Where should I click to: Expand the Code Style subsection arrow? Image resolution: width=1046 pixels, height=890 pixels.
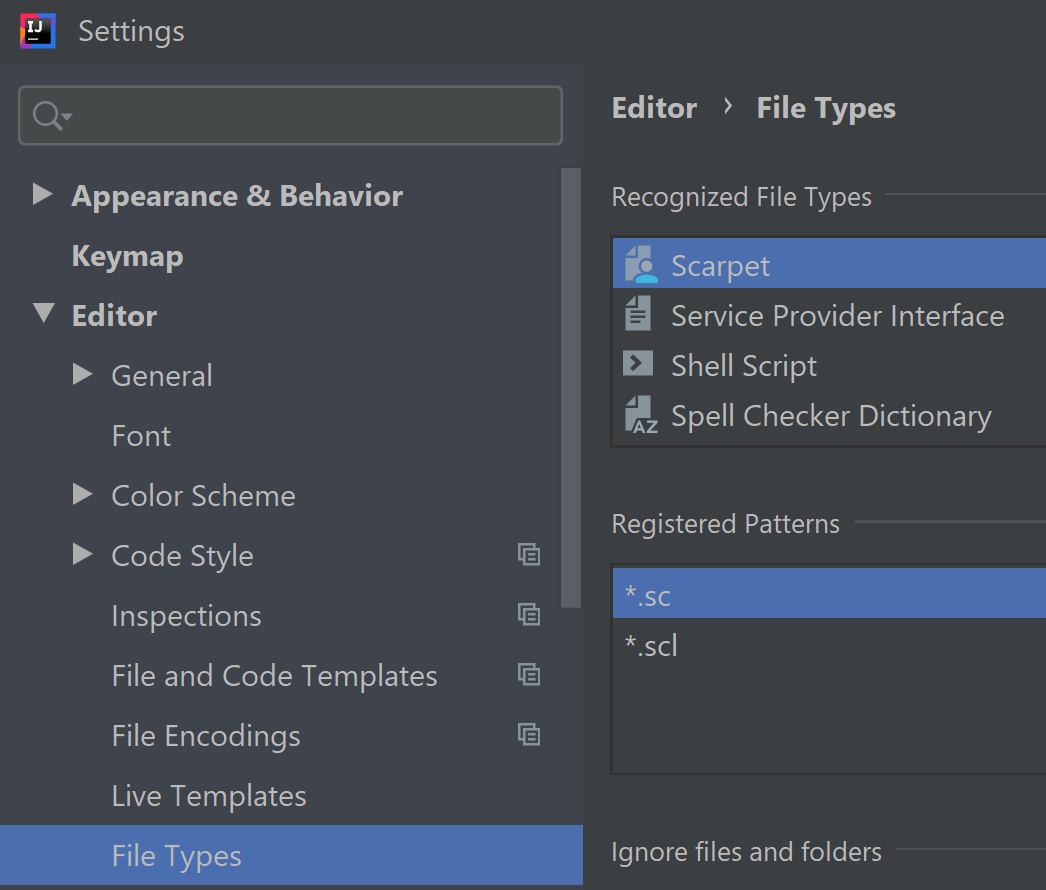(82, 554)
